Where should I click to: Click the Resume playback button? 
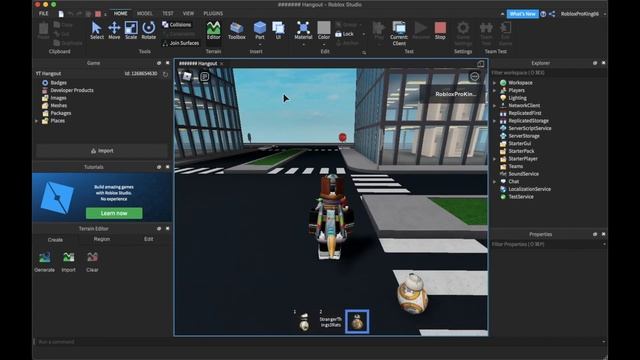click(x=421, y=31)
